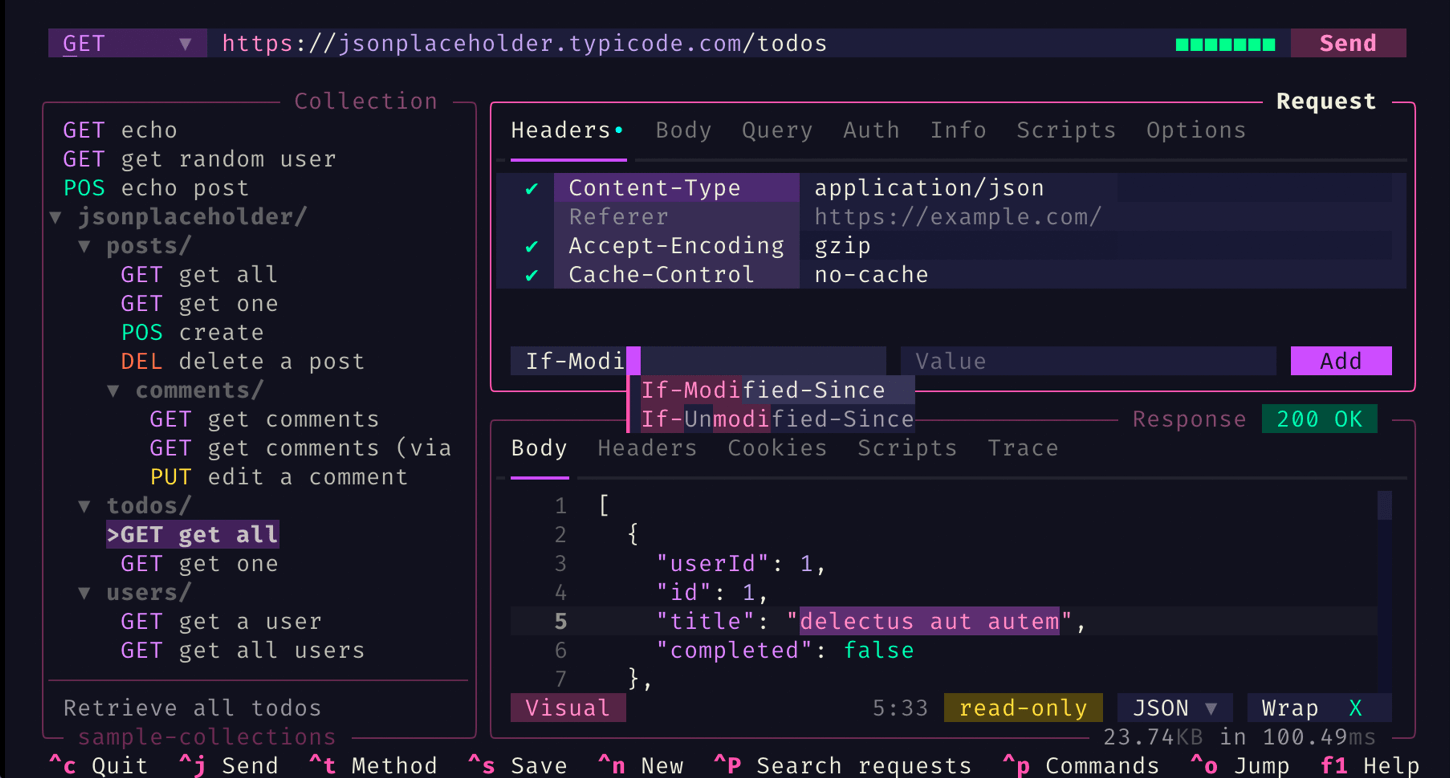Click the green loading progress indicator

(x=1225, y=44)
